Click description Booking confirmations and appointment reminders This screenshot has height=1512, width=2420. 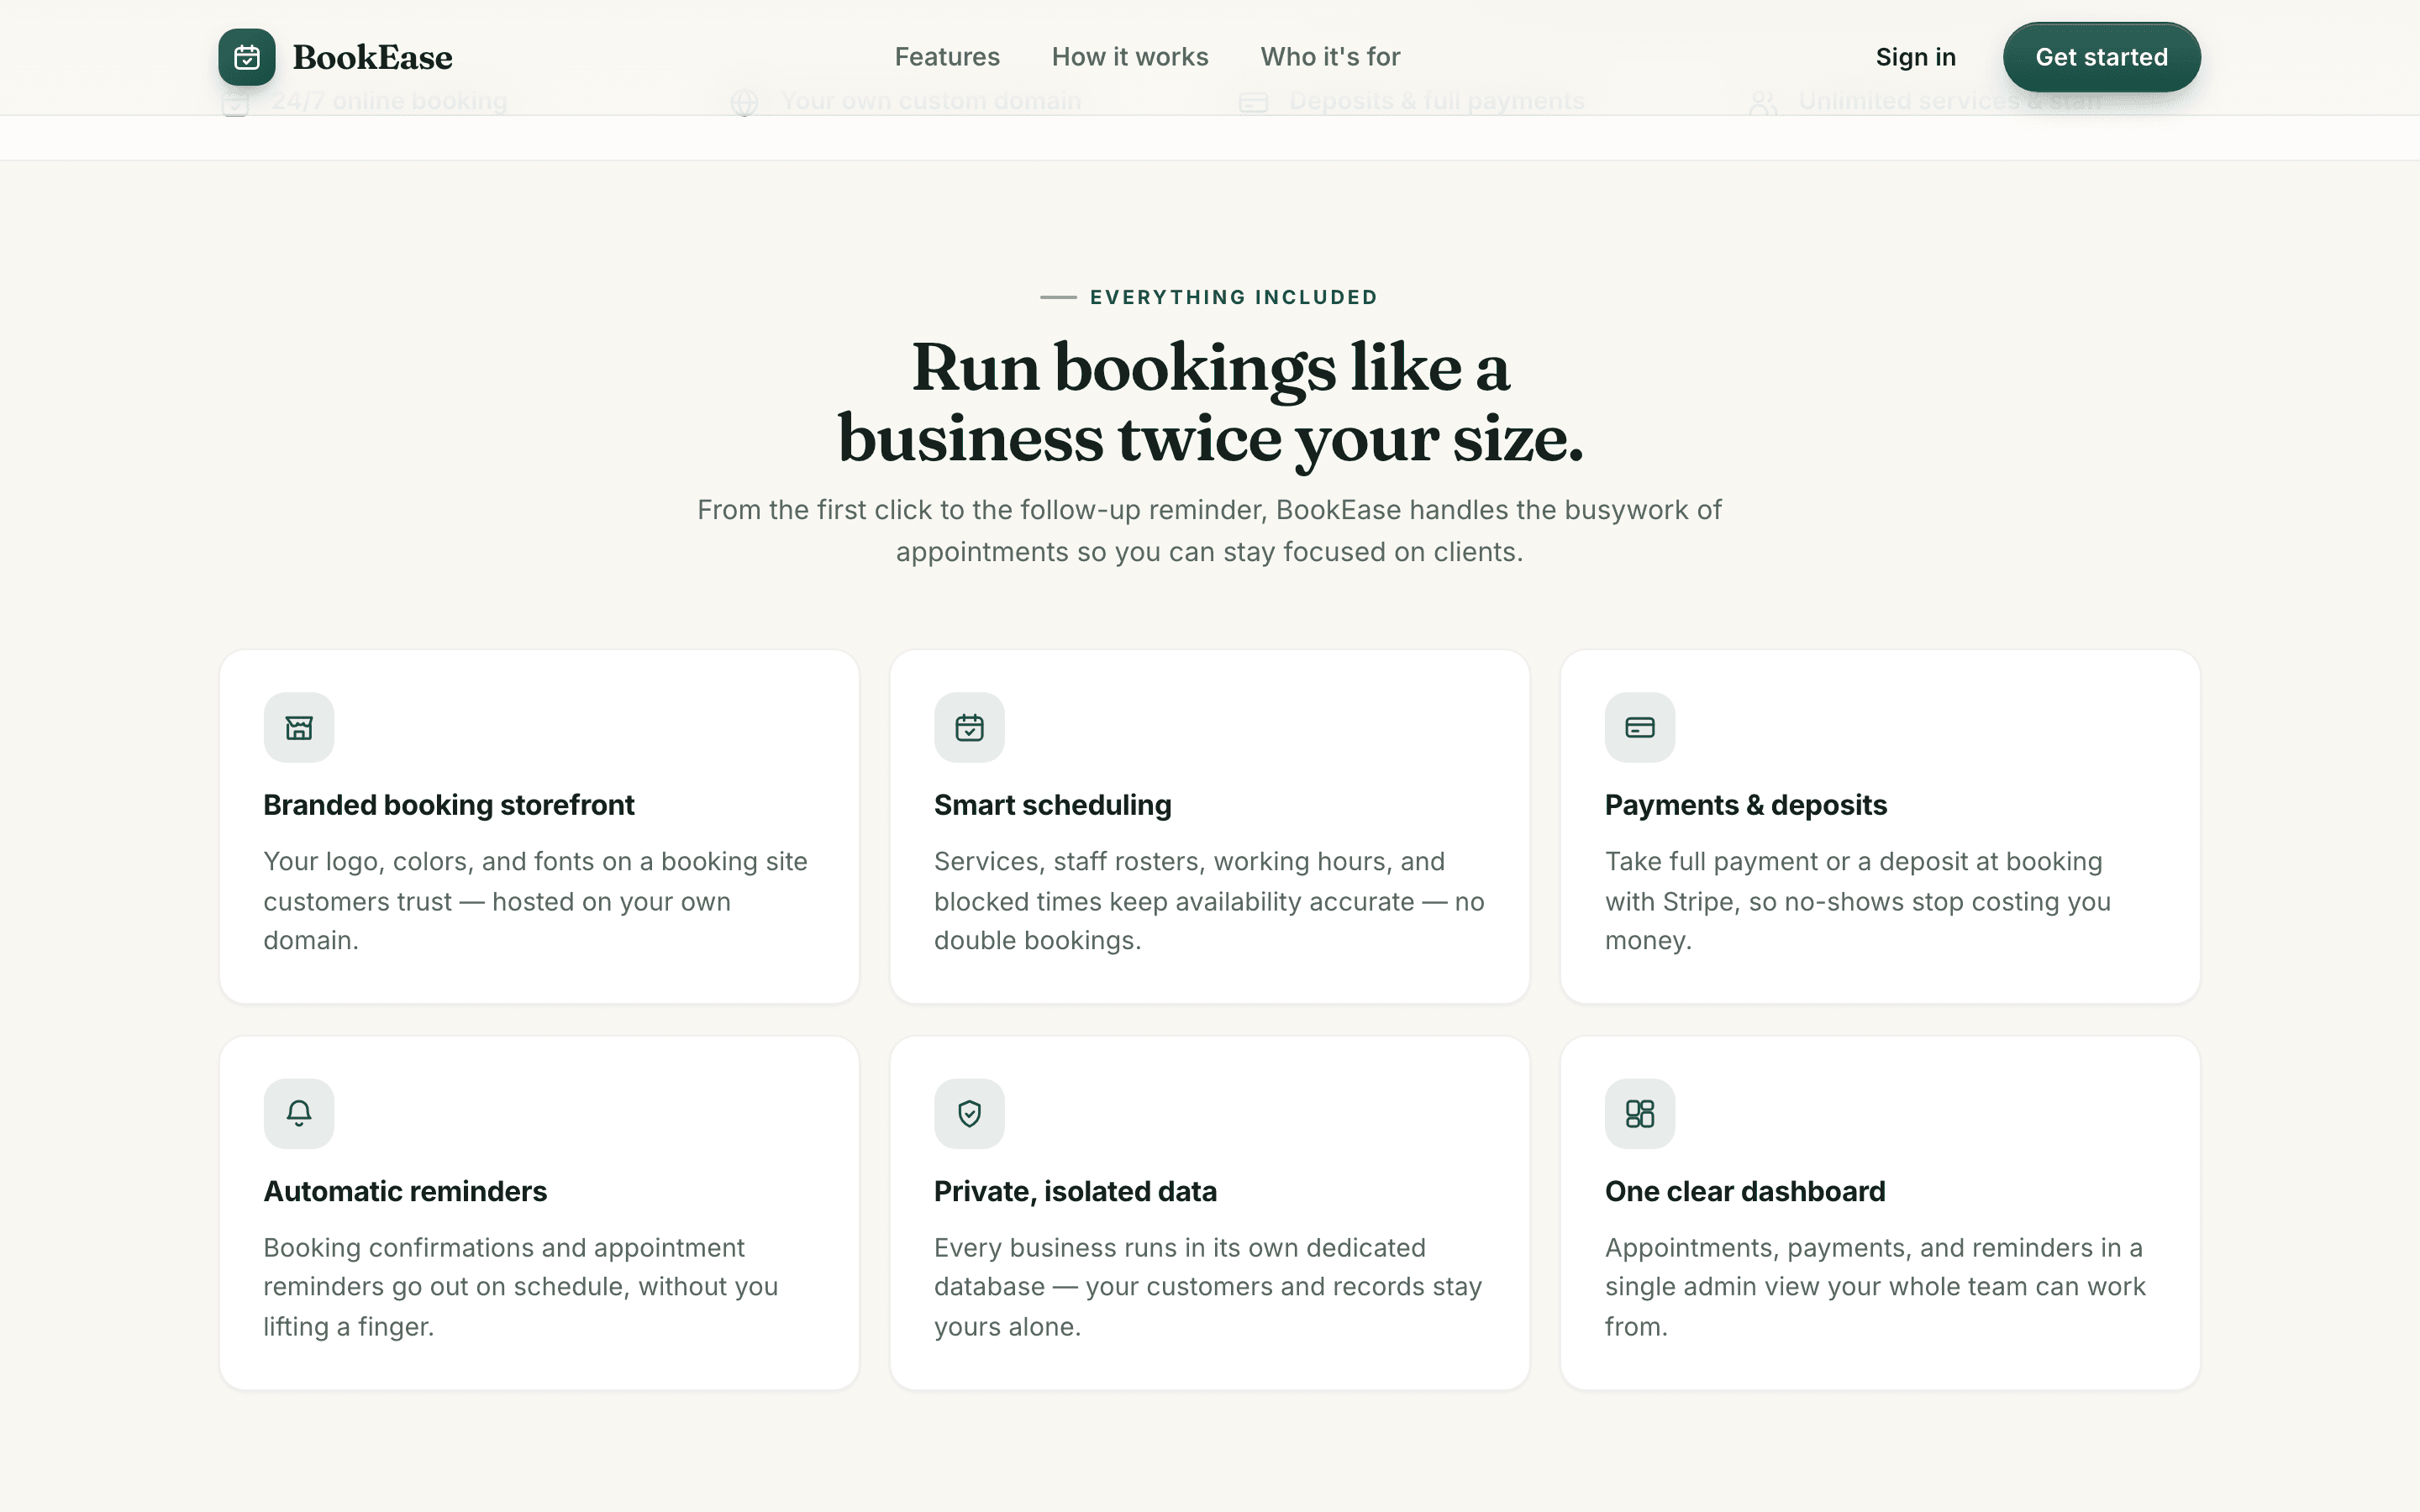click(x=521, y=1287)
